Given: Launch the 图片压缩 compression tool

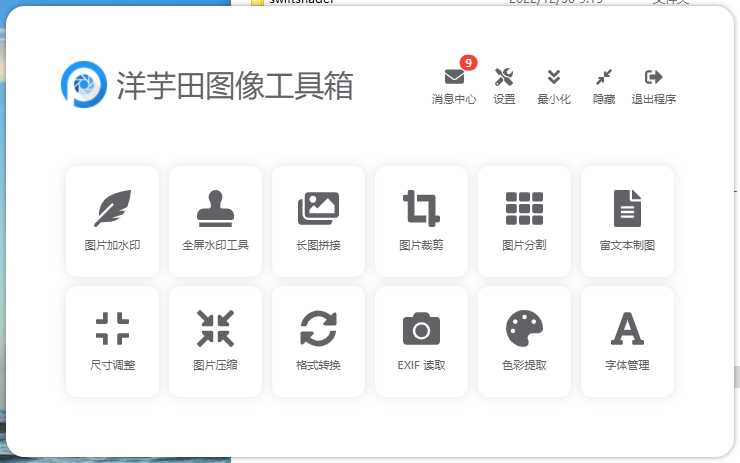Looking at the screenshot, I should click(215, 341).
